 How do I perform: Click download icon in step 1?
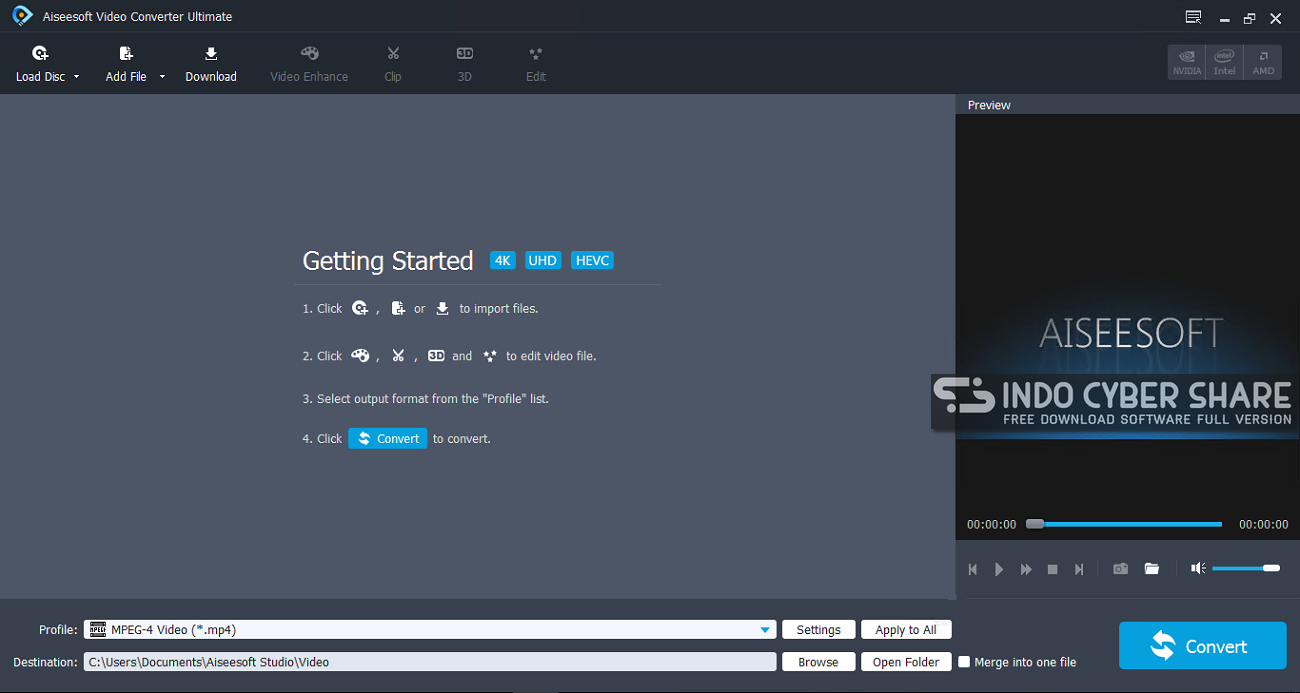[x=442, y=309]
